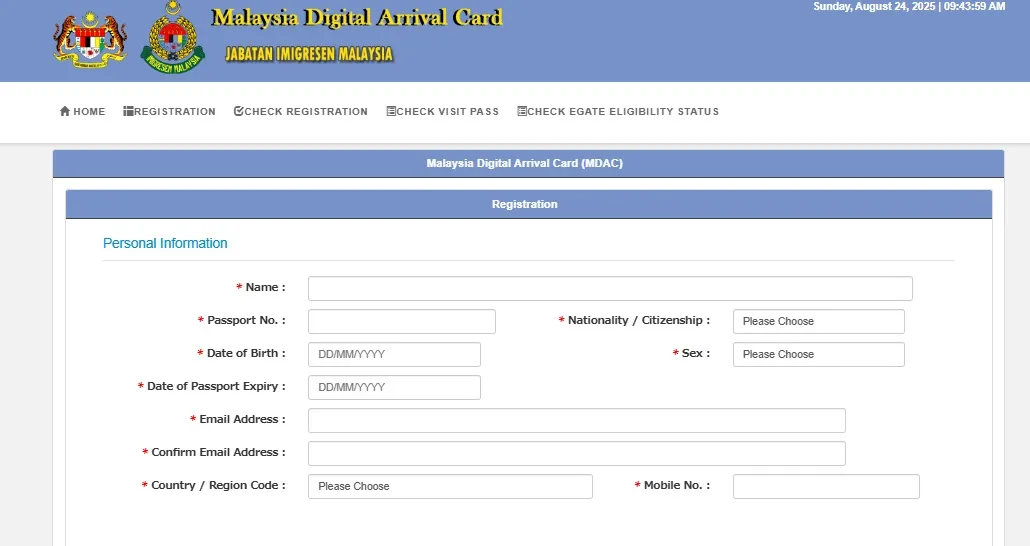
Task: Click the Registration menu grid icon
Action: [128, 111]
